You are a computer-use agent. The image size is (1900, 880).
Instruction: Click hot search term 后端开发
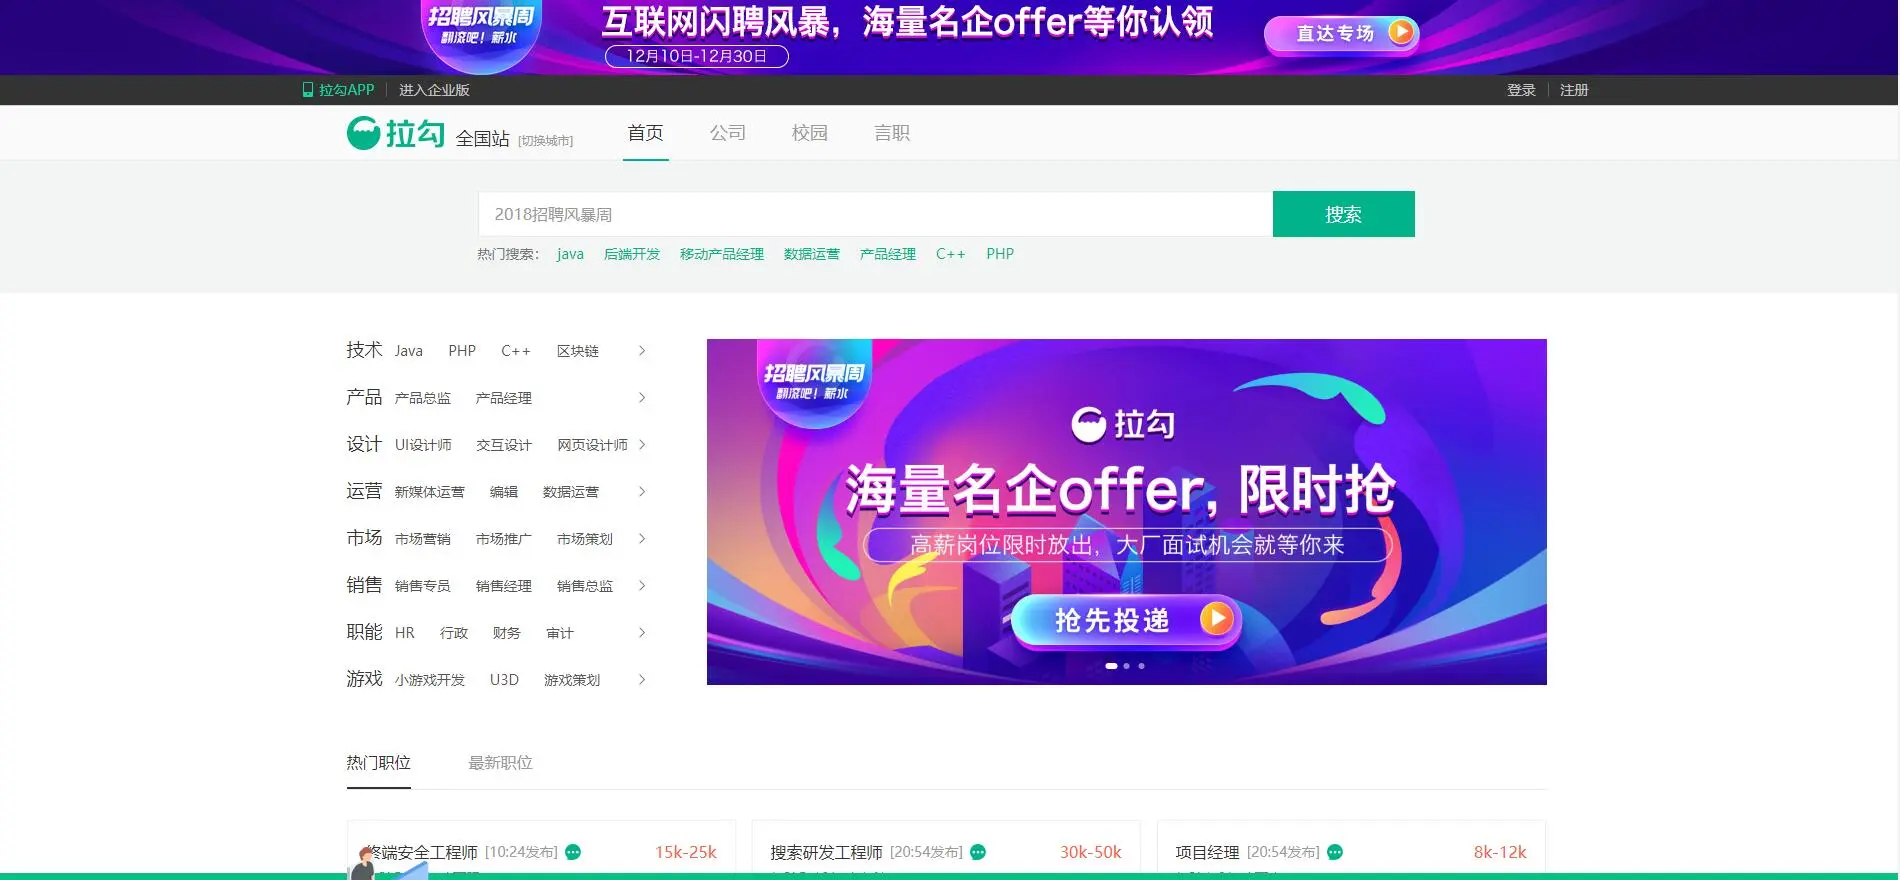(x=632, y=254)
